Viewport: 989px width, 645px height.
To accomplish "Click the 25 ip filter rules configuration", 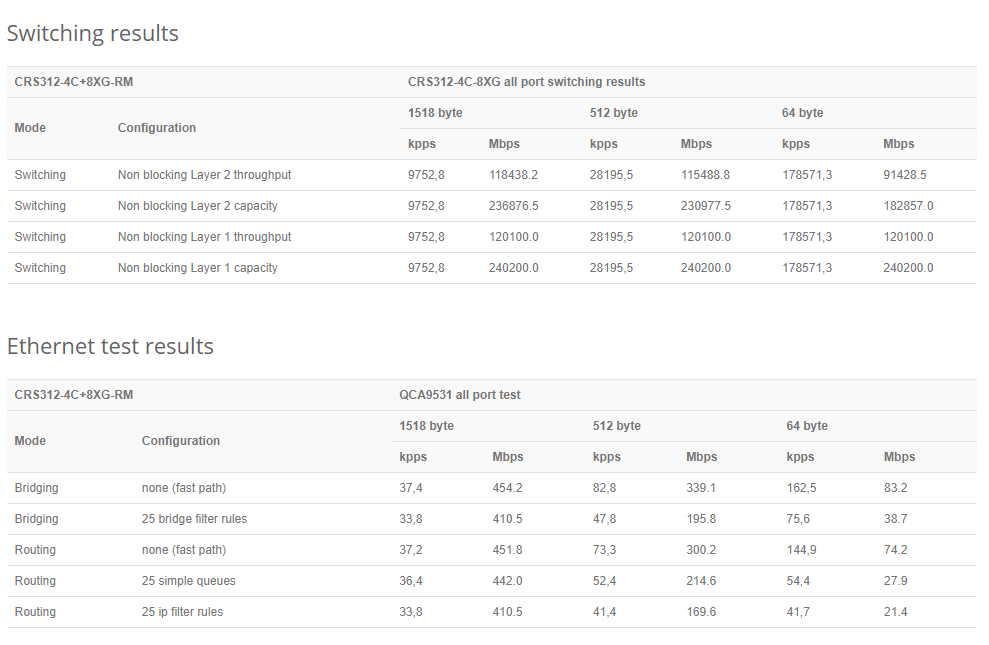I will point(182,612).
